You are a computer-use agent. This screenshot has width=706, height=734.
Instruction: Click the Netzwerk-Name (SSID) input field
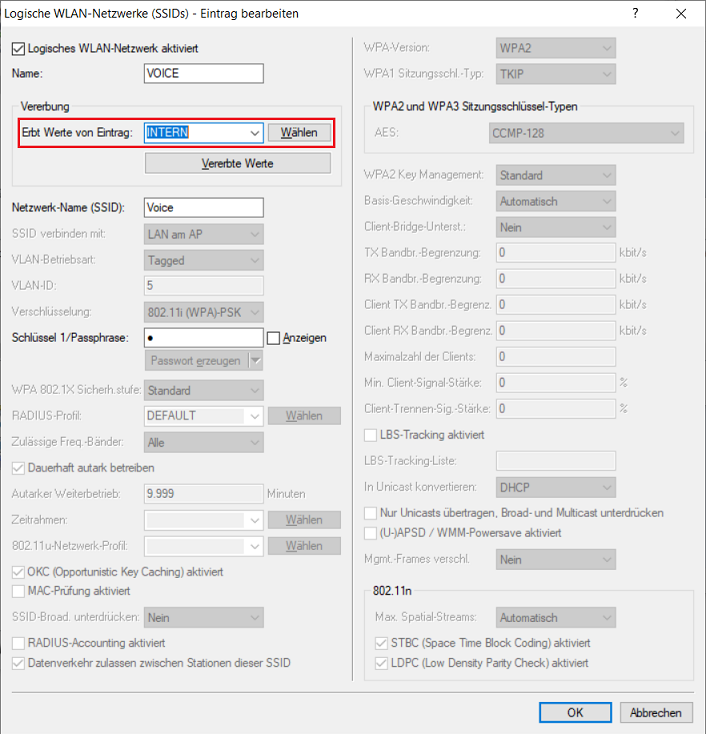click(203, 207)
